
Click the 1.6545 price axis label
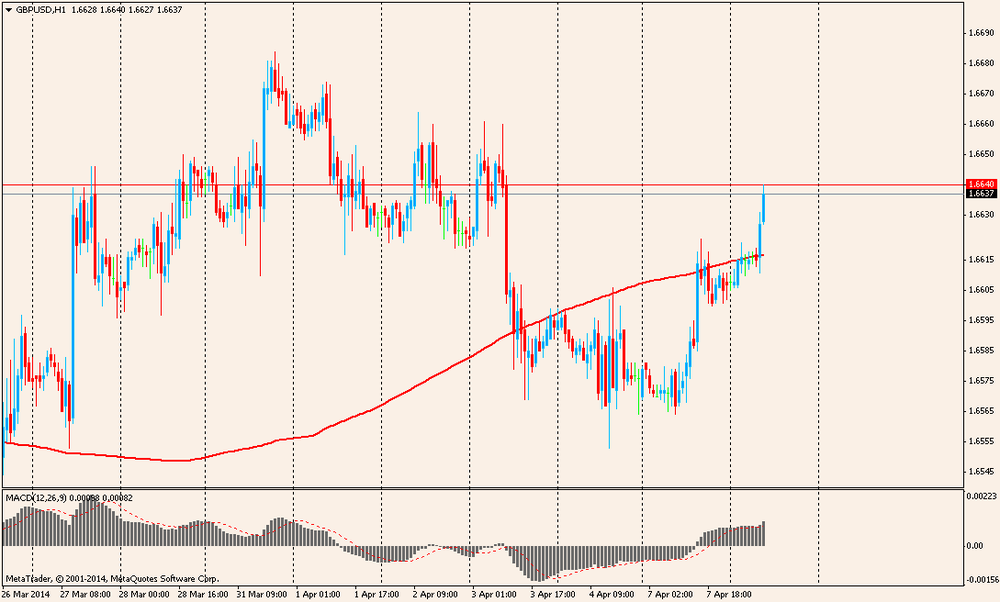tap(981, 471)
